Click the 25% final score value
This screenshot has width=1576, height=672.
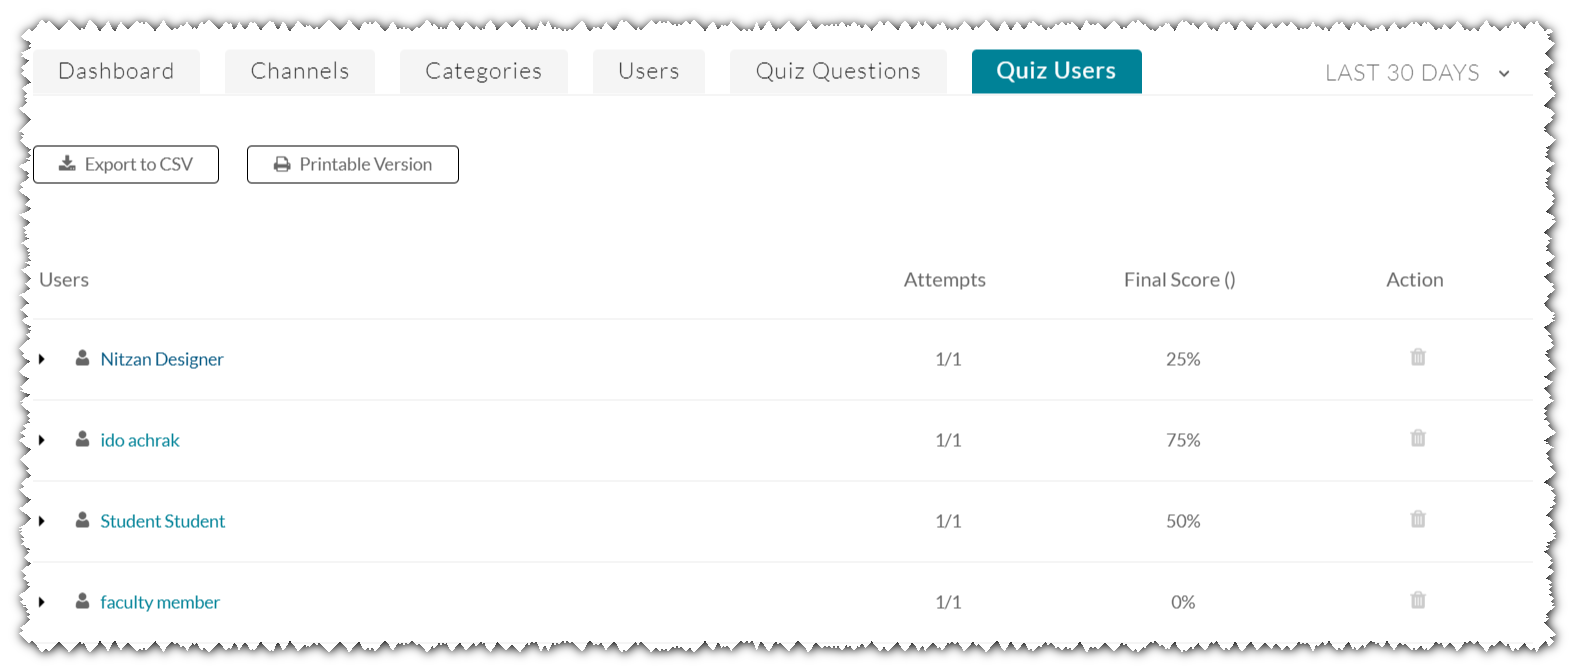click(1183, 359)
